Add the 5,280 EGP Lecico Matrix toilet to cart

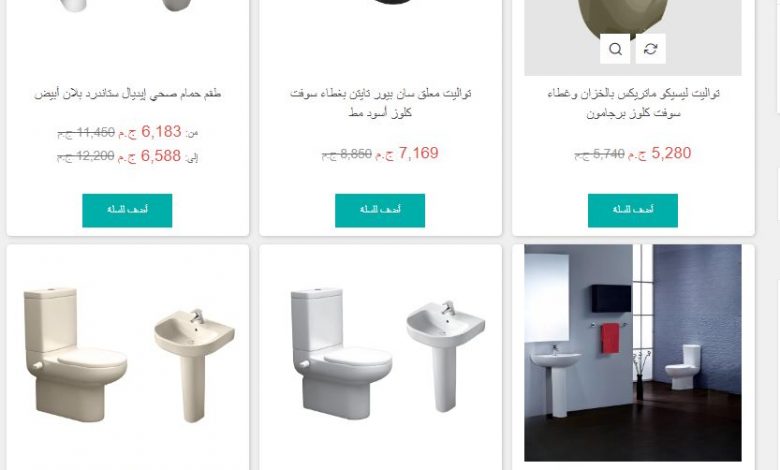(x=633, y=210)
